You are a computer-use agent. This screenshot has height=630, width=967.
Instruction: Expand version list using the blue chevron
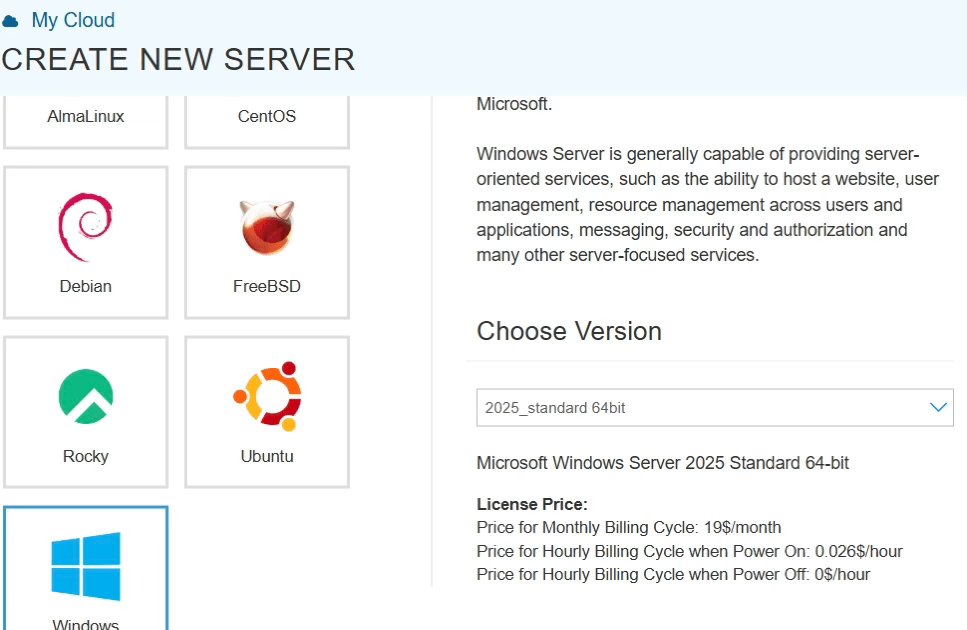click(938, 408)
